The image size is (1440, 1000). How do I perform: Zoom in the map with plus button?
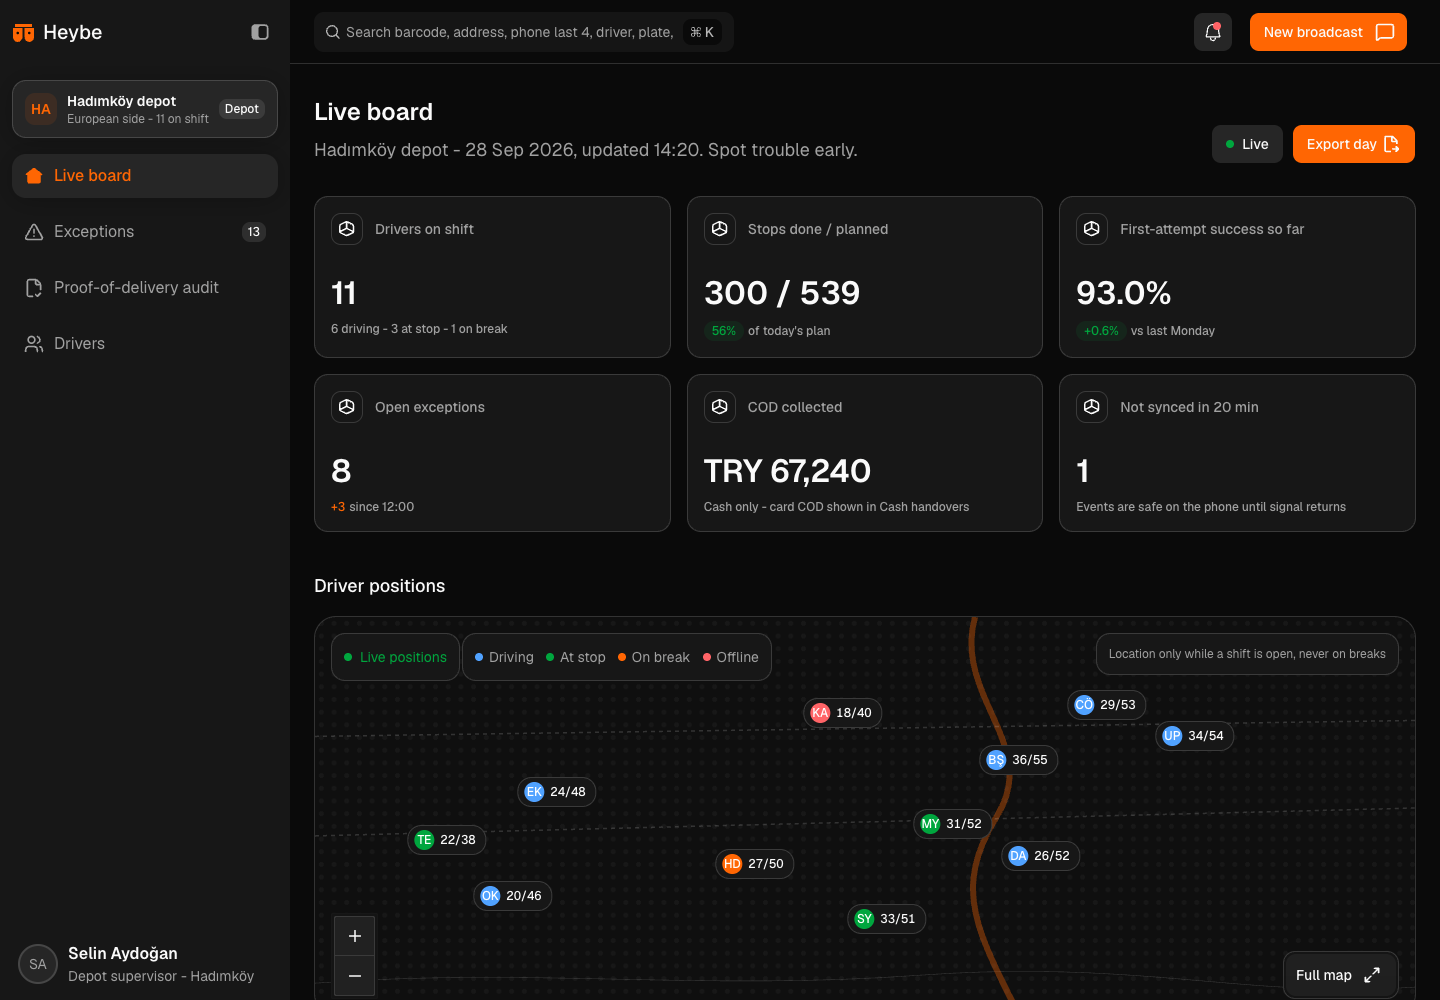[x=355, y=936]
